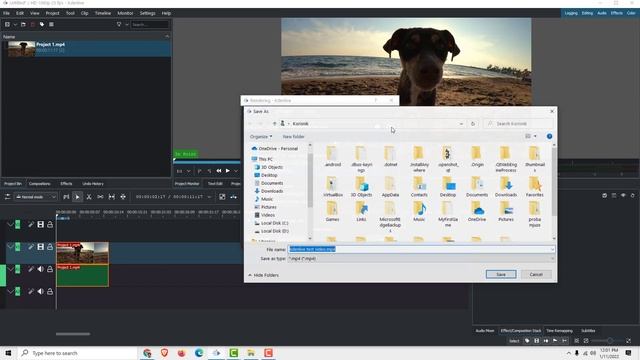640x360 pixels.
Task: Toggle the eye icon in the effect stack header
Action: 623,196
